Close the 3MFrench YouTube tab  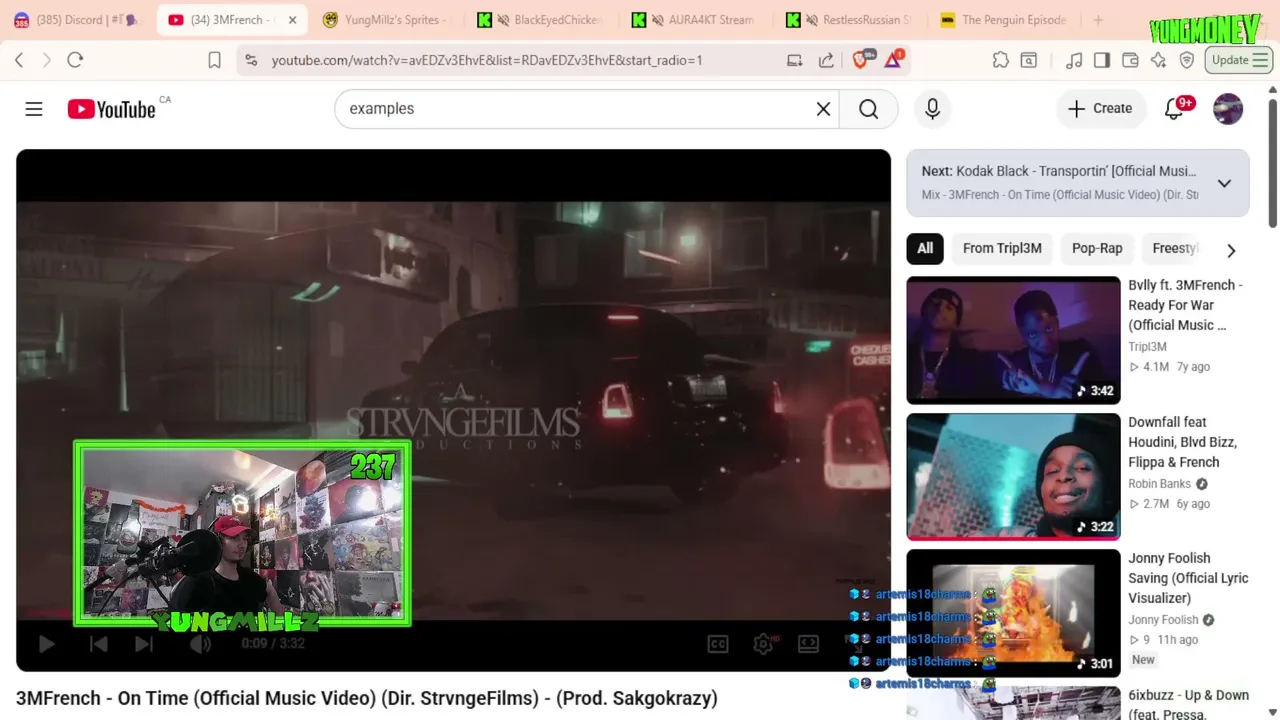(292, 20)
